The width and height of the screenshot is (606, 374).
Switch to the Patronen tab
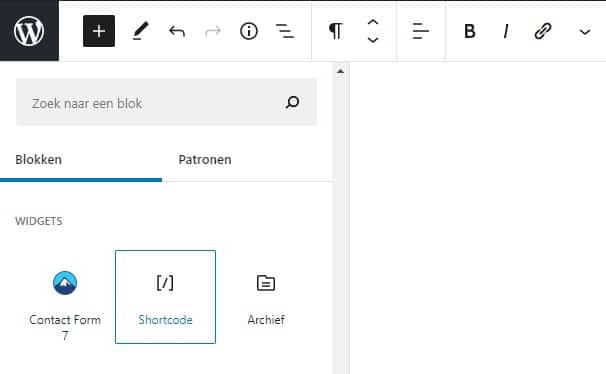pos(205,160)
